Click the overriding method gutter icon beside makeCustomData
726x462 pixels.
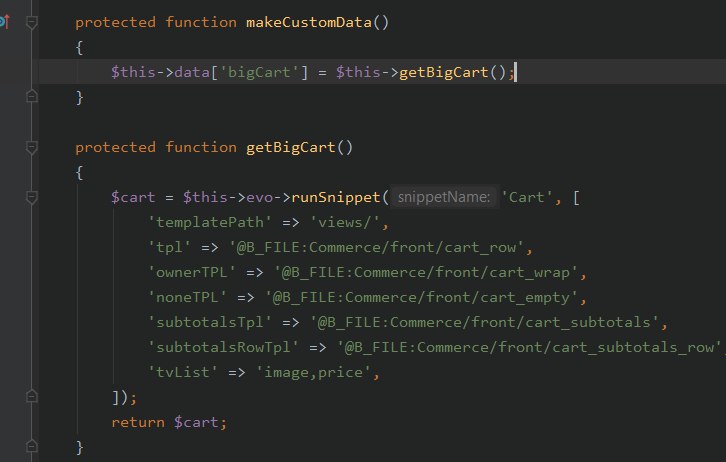pos(5,21)
